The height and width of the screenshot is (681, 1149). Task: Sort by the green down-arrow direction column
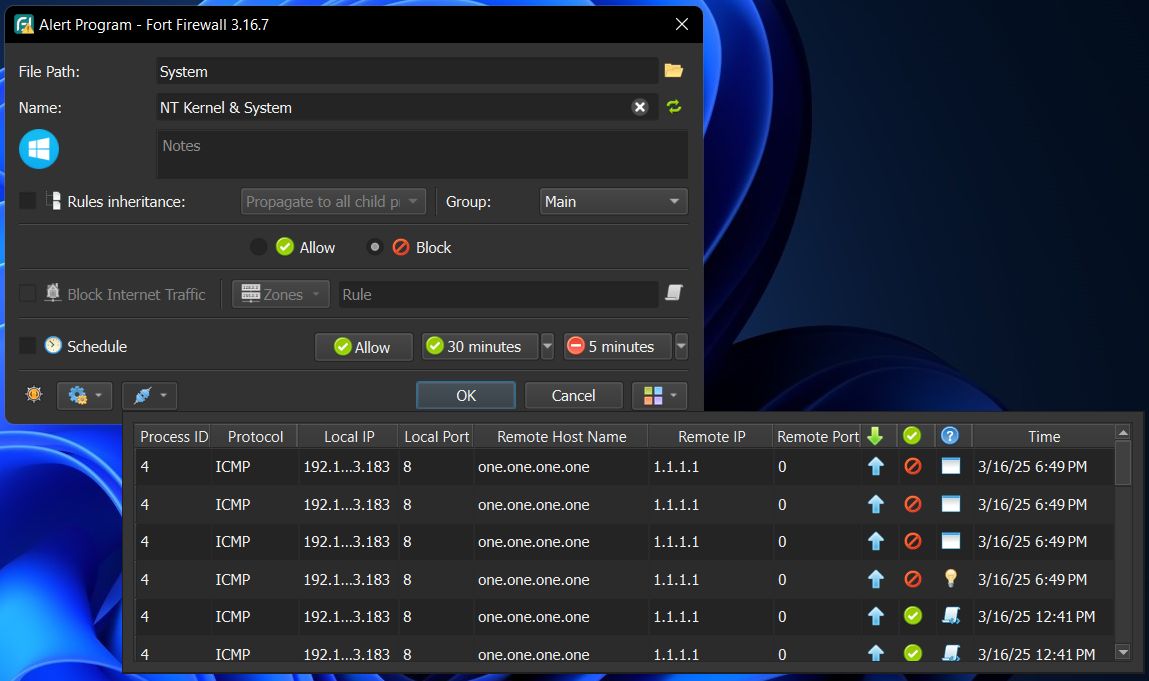click(875, 436)
